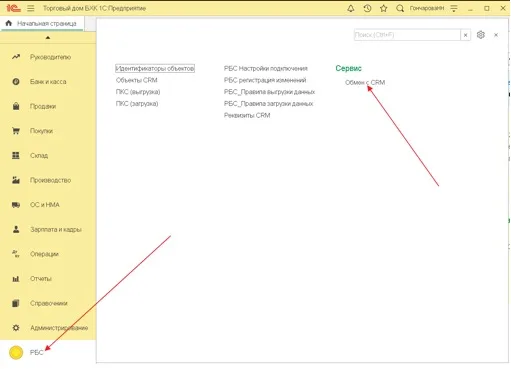The height and width of the screenshot is (369, 511).
Task: Collapse sections with the up arrow
Action: click(x=48, y=37)
